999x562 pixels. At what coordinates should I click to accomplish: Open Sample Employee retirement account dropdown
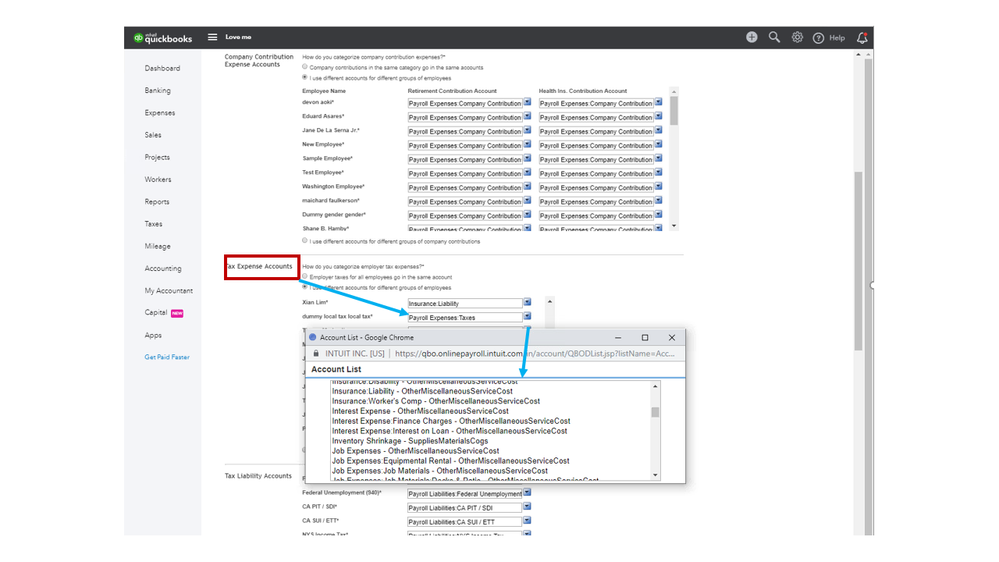[527, 158]
